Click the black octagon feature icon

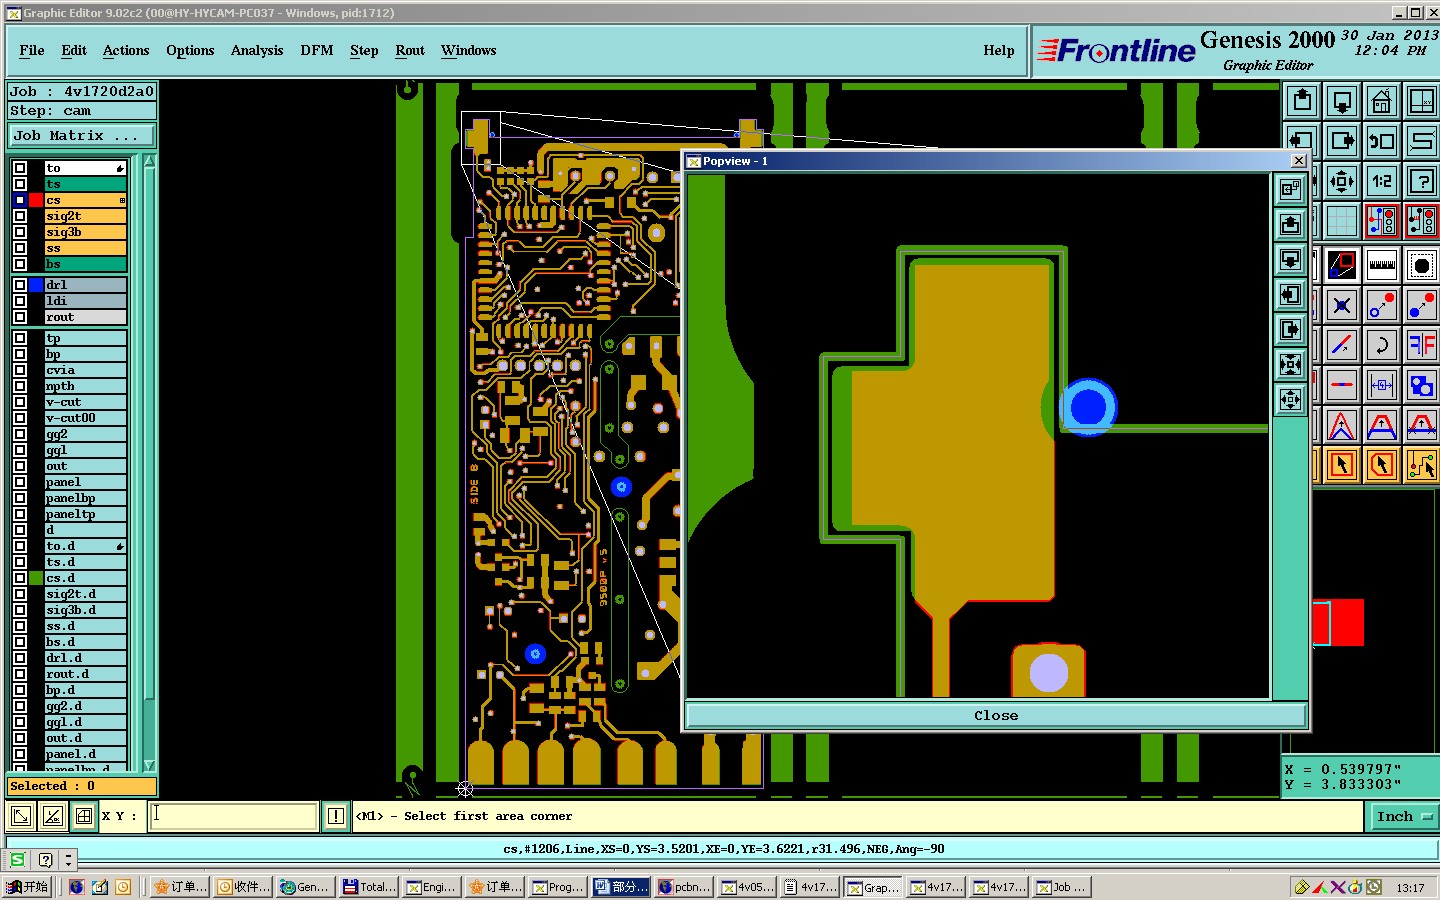coord(1422,265)
